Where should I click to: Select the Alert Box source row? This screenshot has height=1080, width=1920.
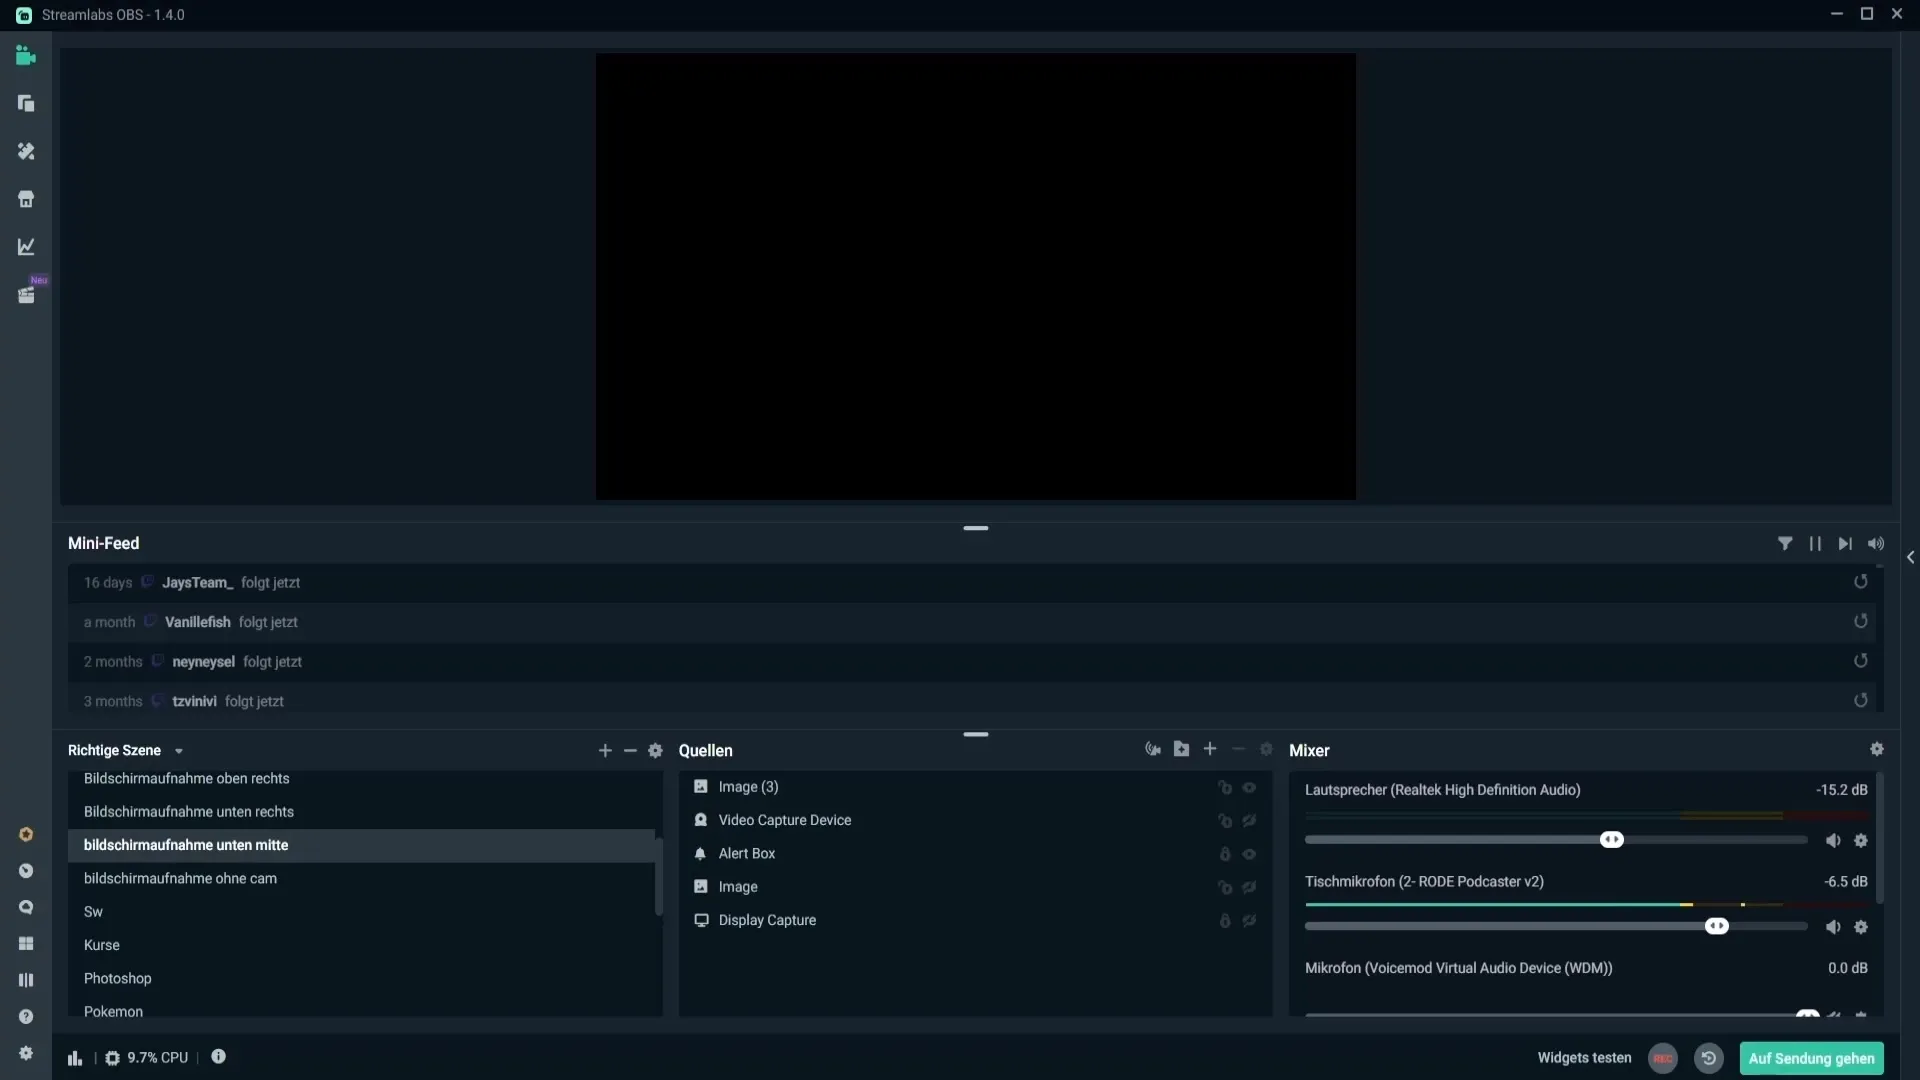click(x=975, y=854)
